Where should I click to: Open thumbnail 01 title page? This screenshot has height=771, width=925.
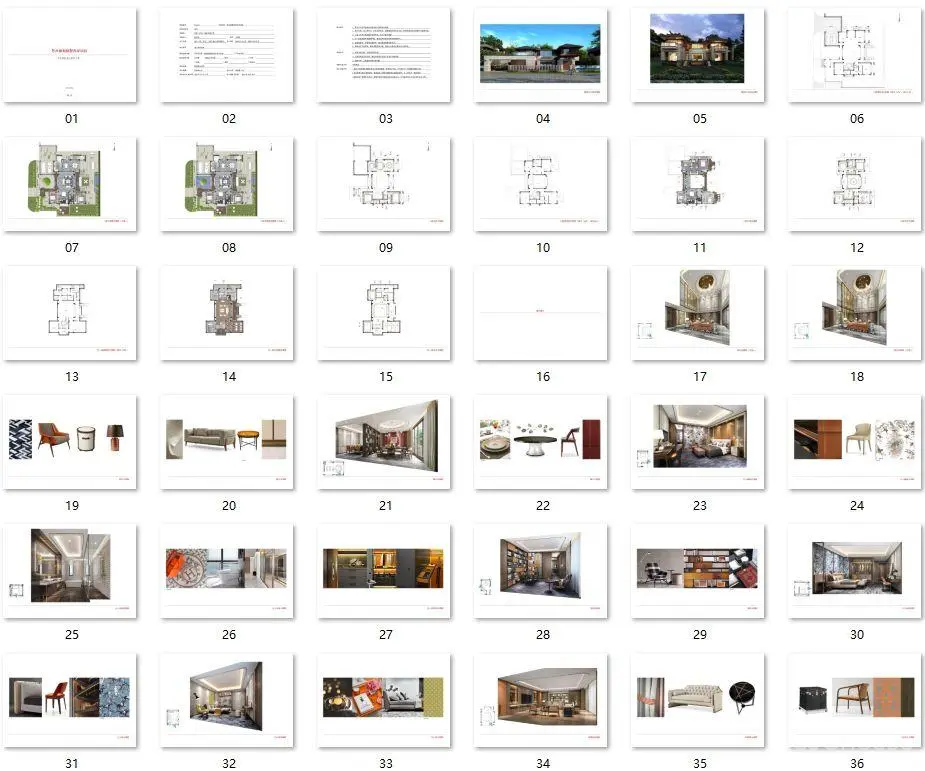pyautogui.click(x=71, y=55)
